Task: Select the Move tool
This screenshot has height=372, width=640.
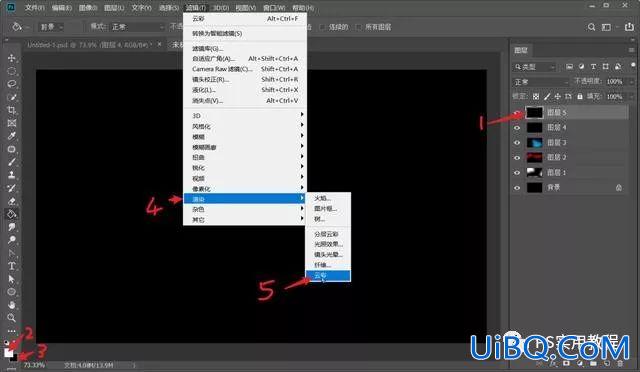Action: (x=11, y=58)
